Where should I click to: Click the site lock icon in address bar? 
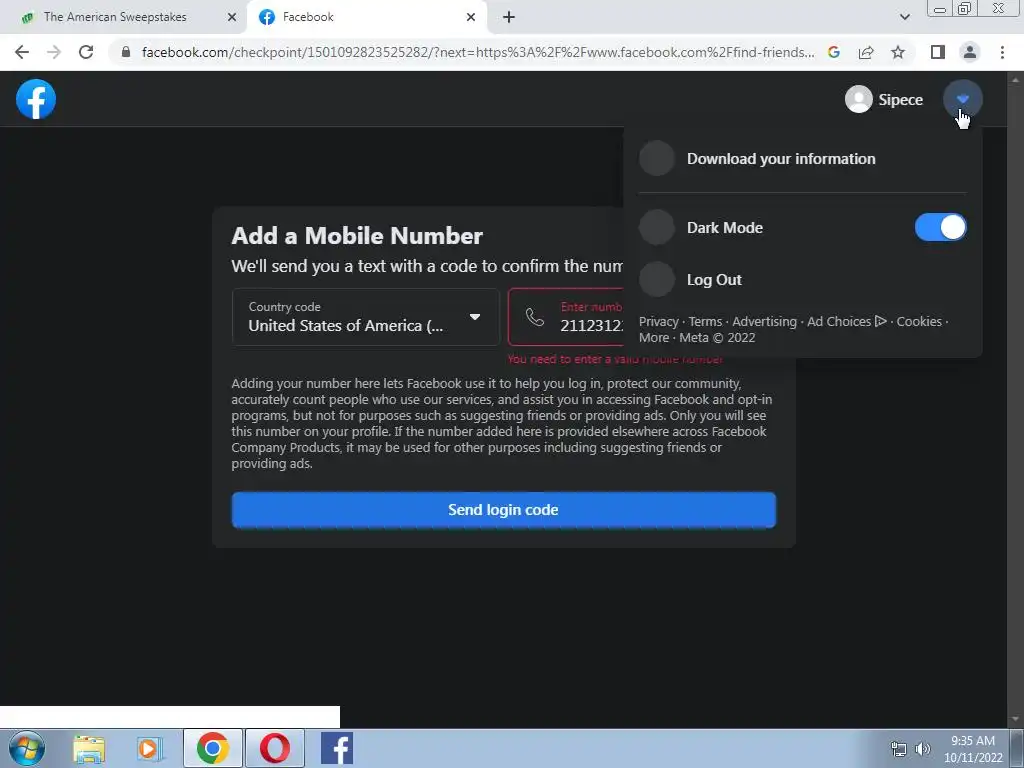point(126,52)
